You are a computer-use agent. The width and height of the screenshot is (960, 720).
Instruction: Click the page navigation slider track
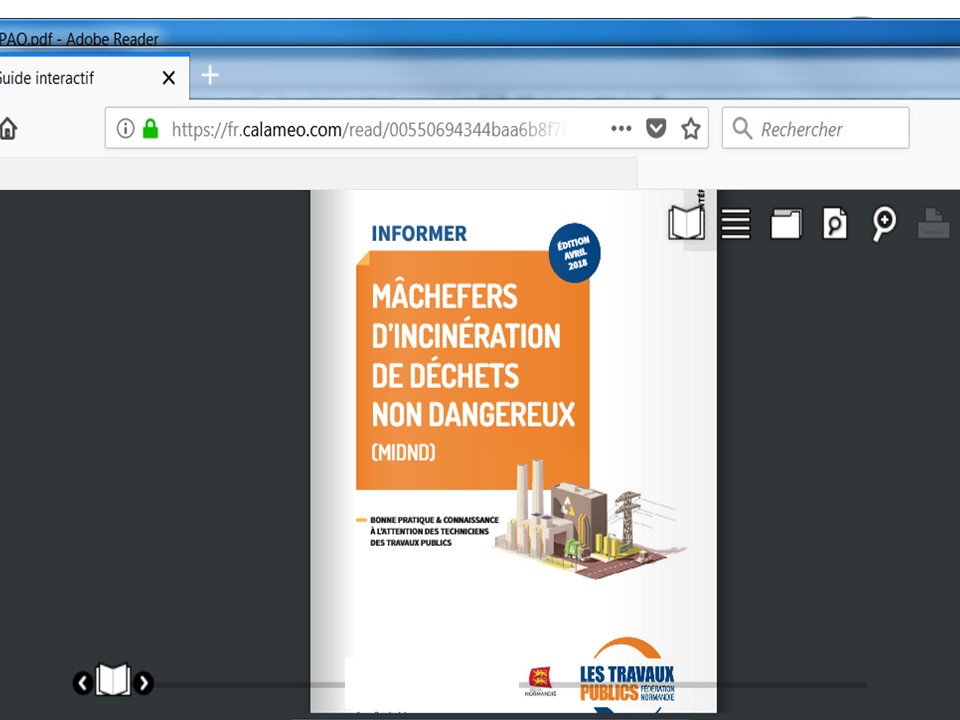(x=500, y=685)
